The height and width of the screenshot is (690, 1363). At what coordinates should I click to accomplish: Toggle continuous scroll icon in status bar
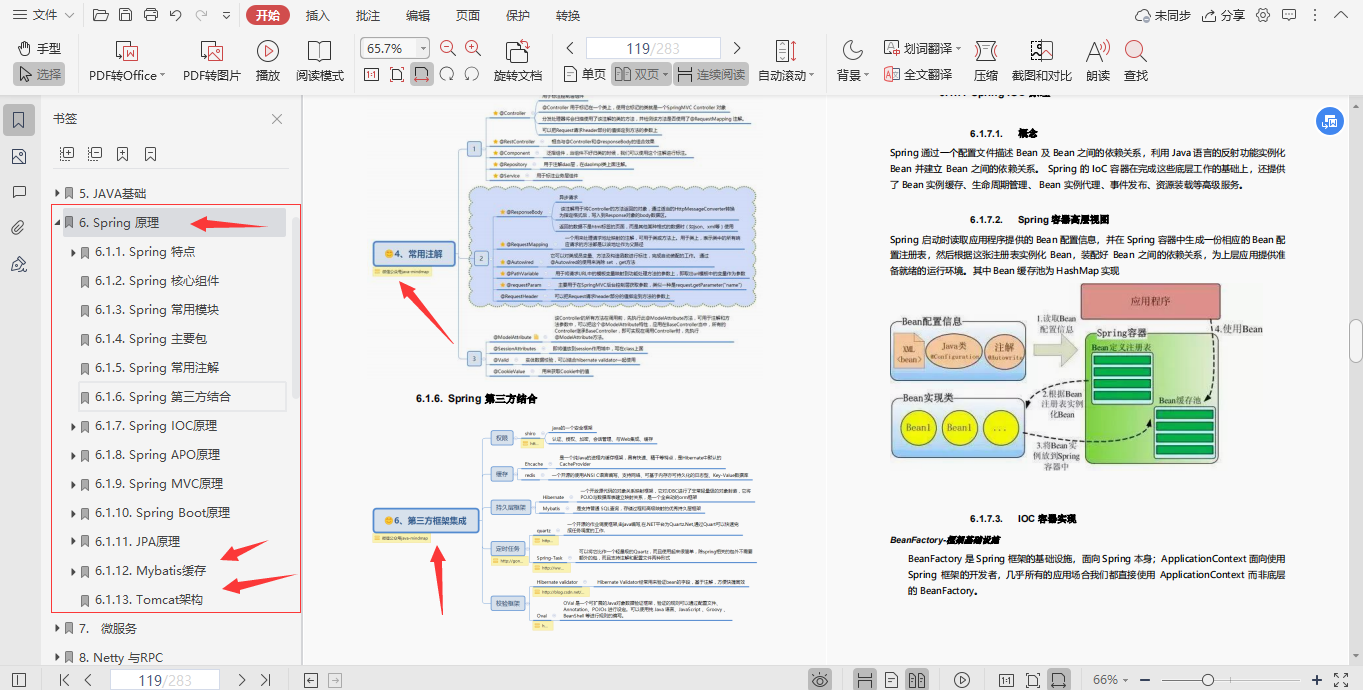865,680
